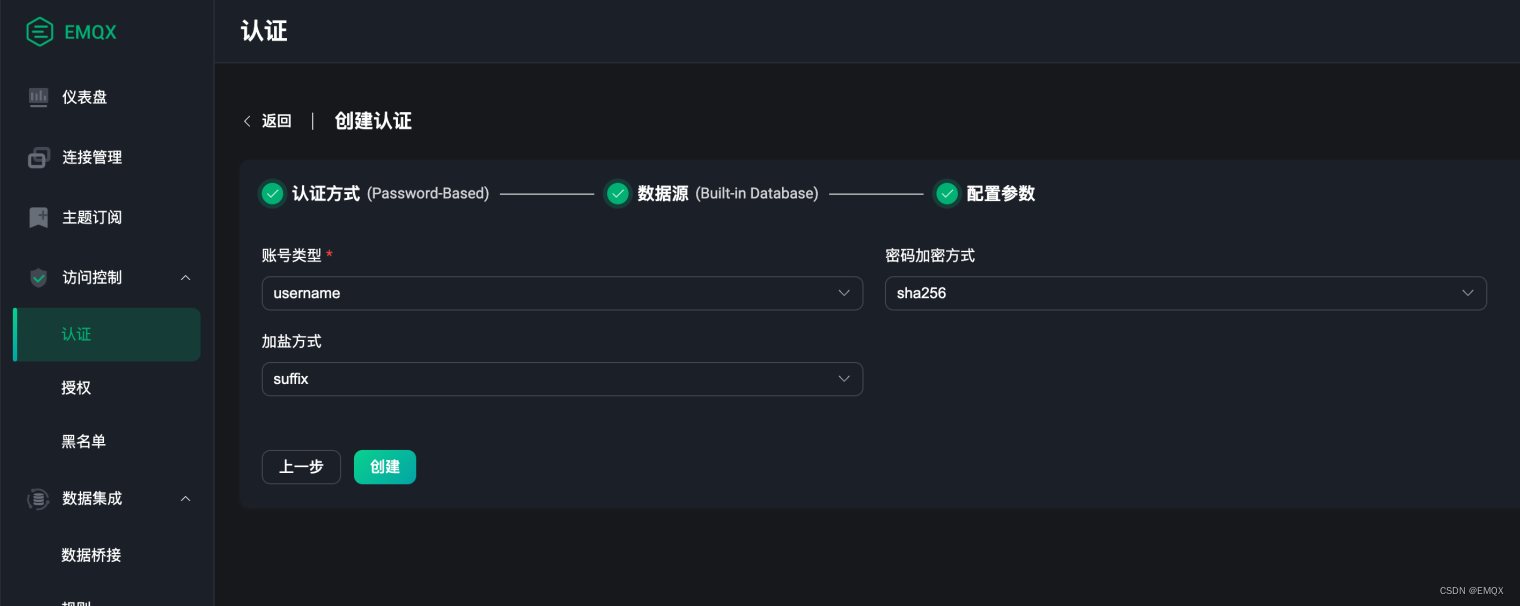
Task: Click the bookmark icon beside 主题订阅
Action: point(39,217)
